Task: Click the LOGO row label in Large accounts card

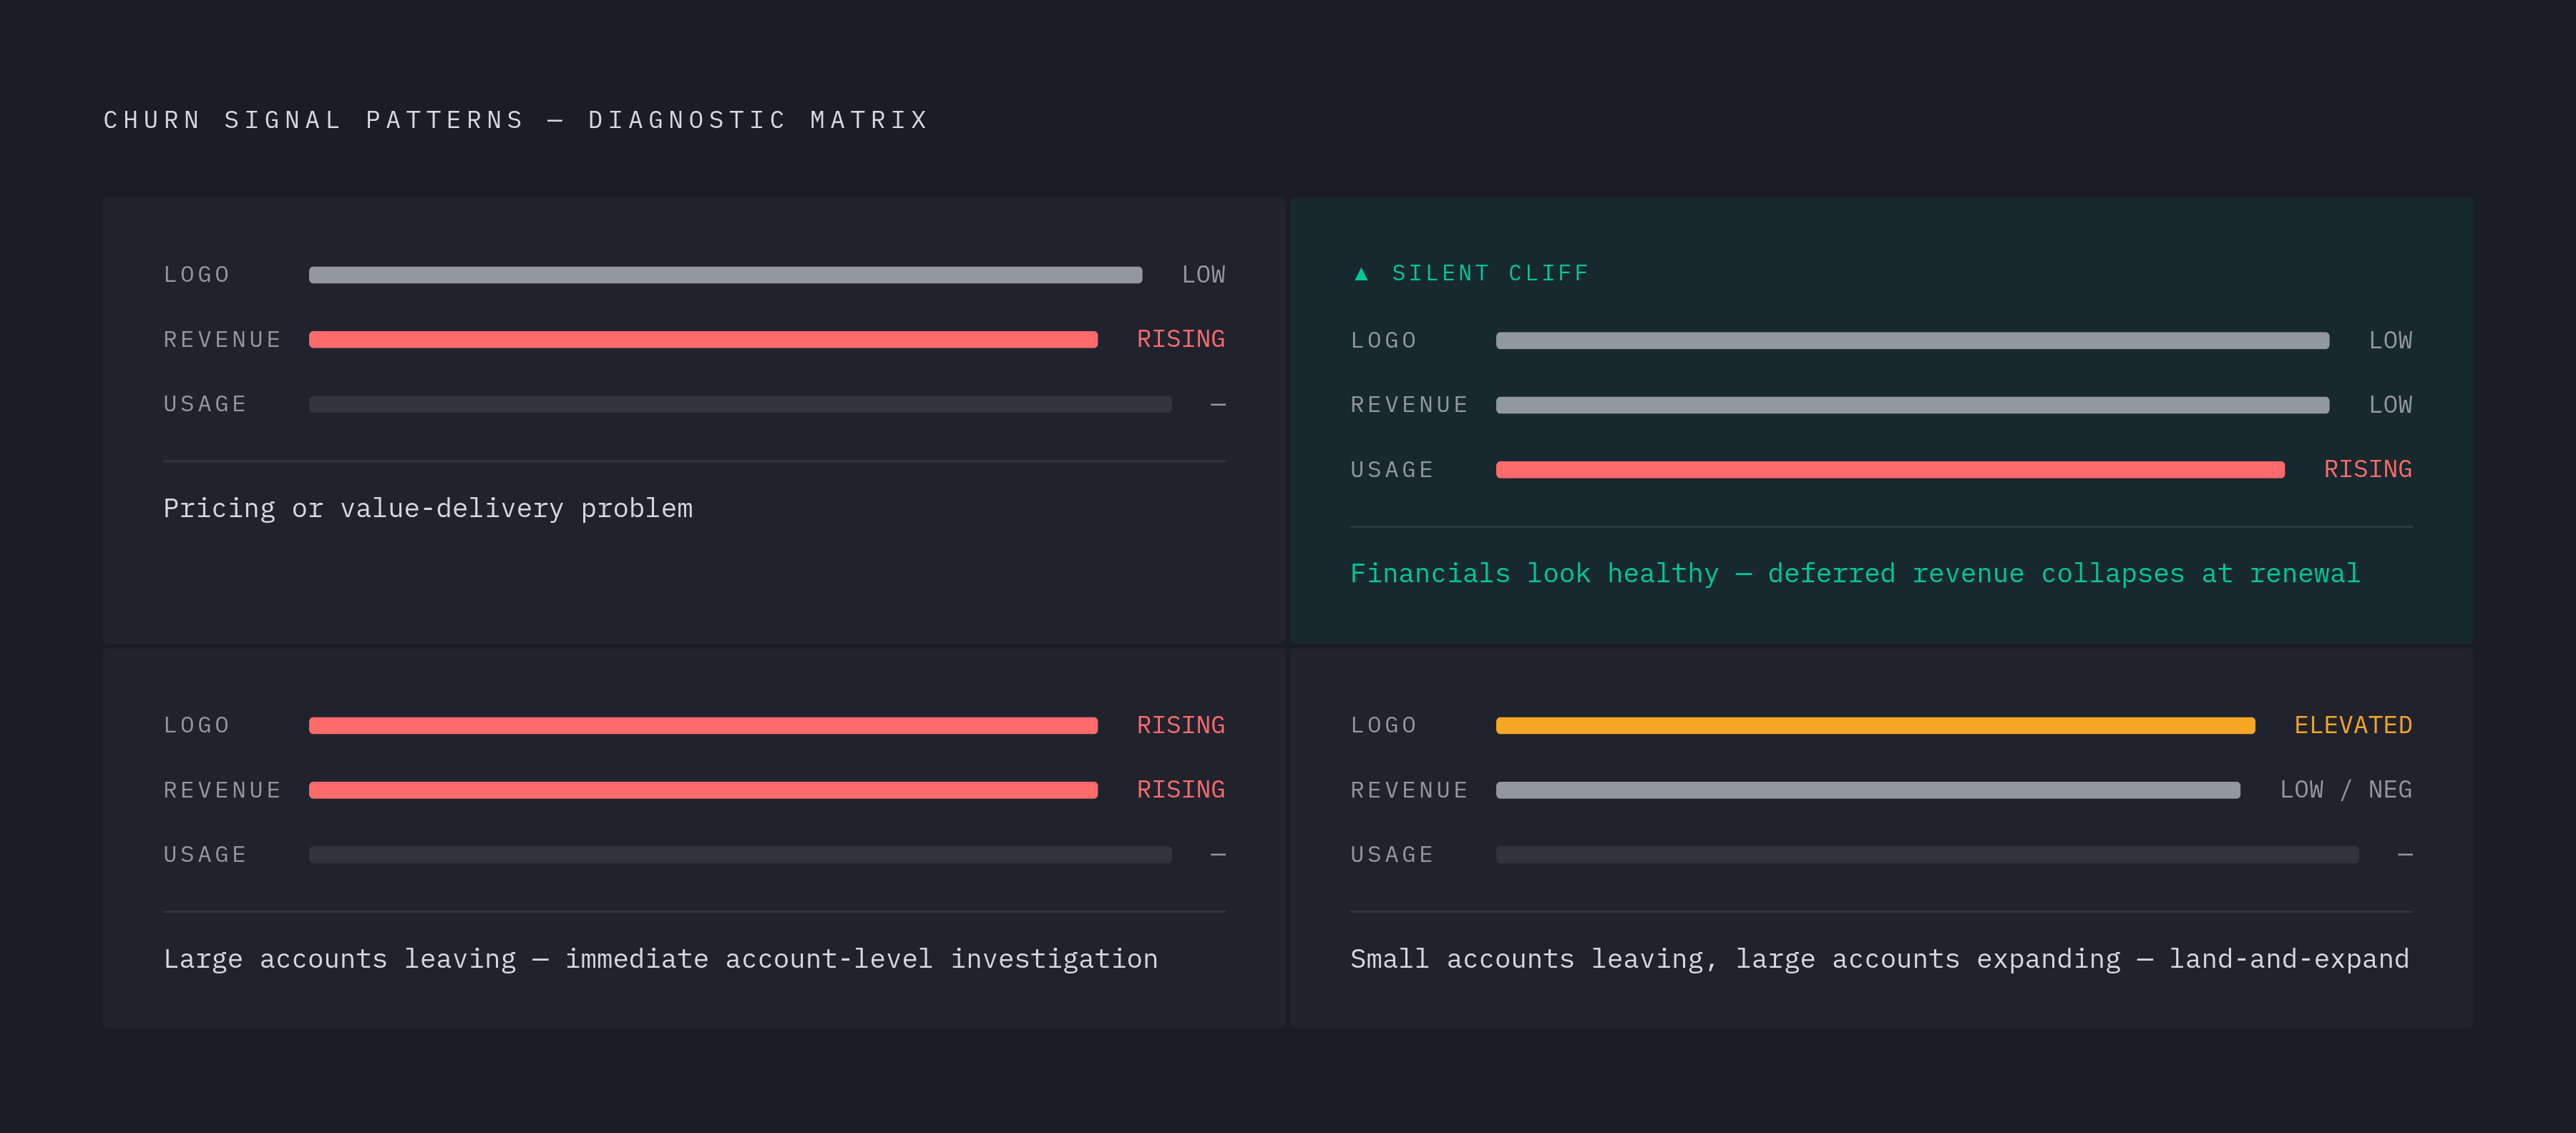Action: click(x=197, y=726)
